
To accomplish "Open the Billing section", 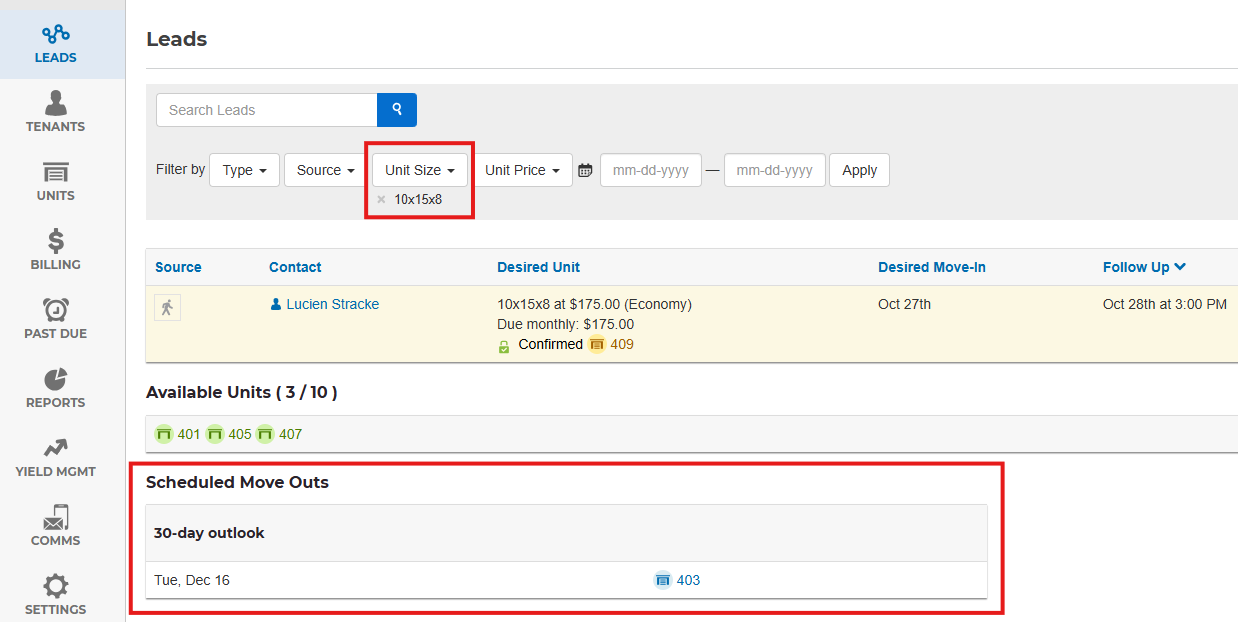I will pyautogui.click(x=56, y=249).
